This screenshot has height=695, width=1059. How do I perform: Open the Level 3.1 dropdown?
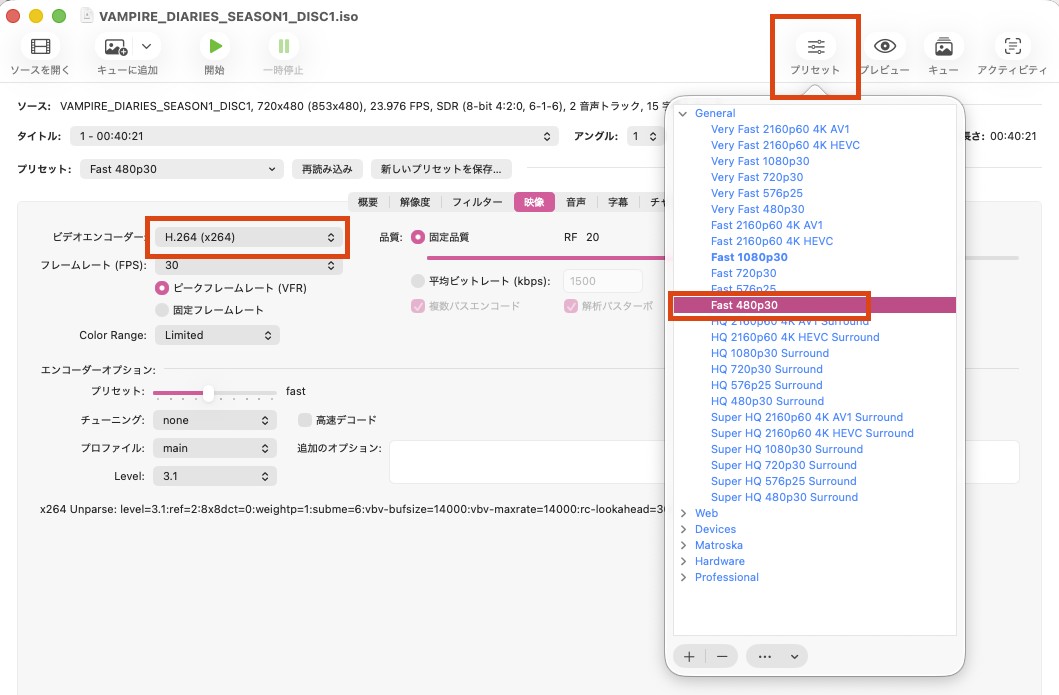215,476
